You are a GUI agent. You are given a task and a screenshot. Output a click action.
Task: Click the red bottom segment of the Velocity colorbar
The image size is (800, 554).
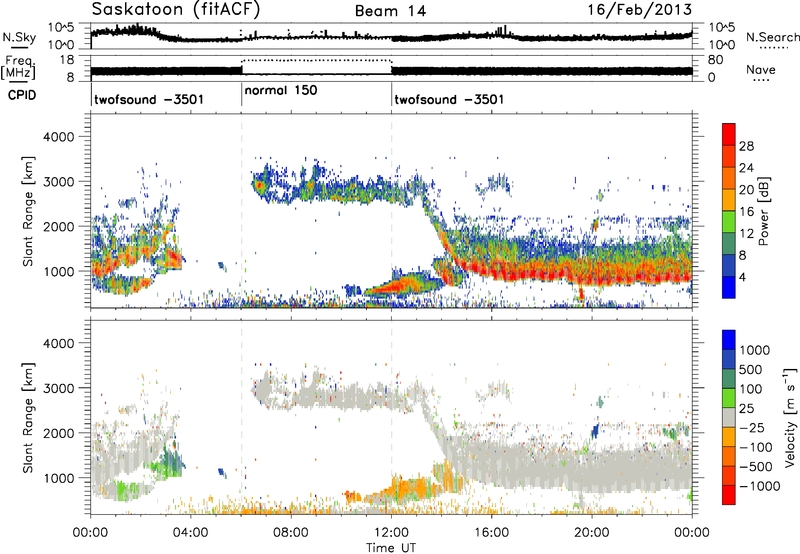[729, 495]
